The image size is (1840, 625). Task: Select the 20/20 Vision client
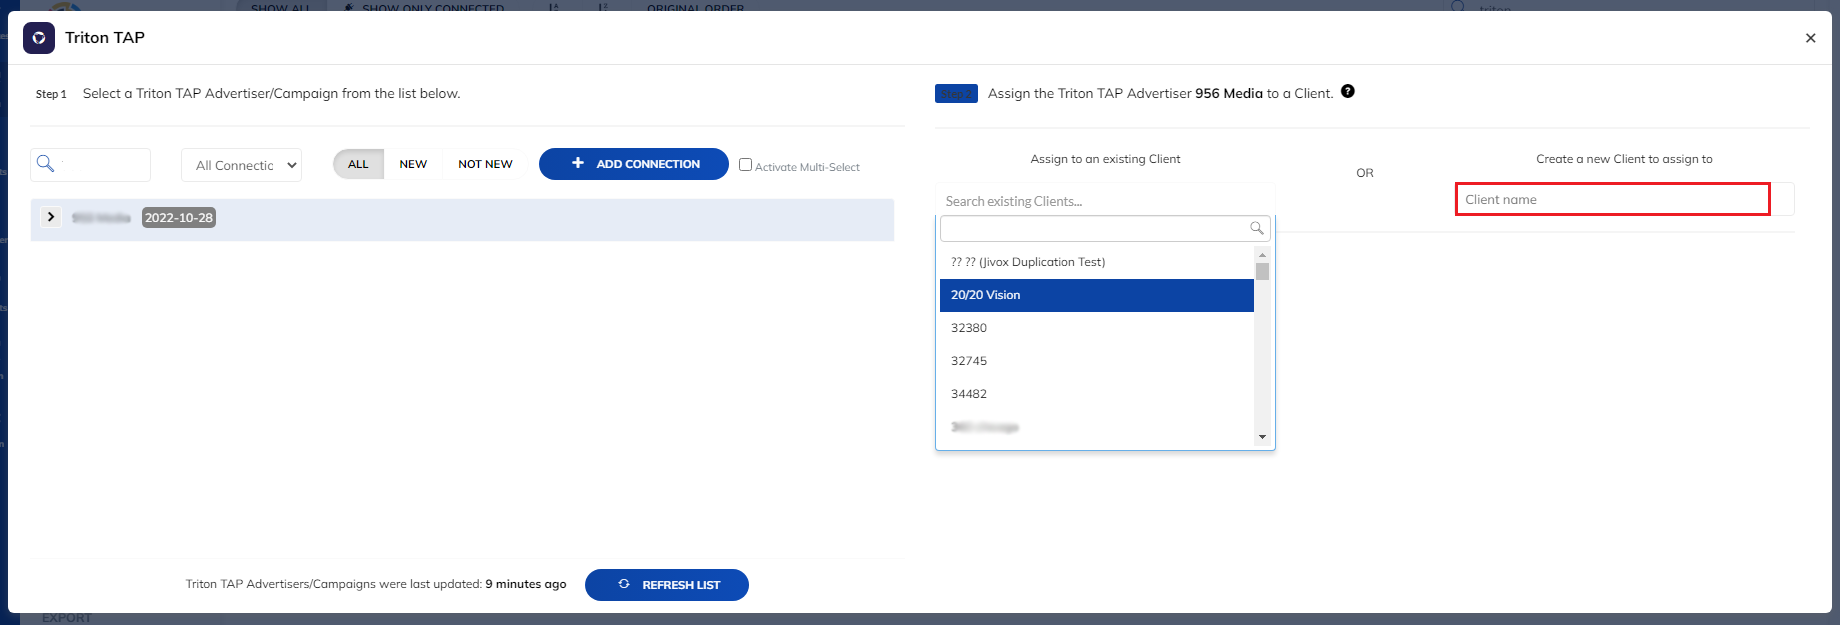pos(1097,295)
